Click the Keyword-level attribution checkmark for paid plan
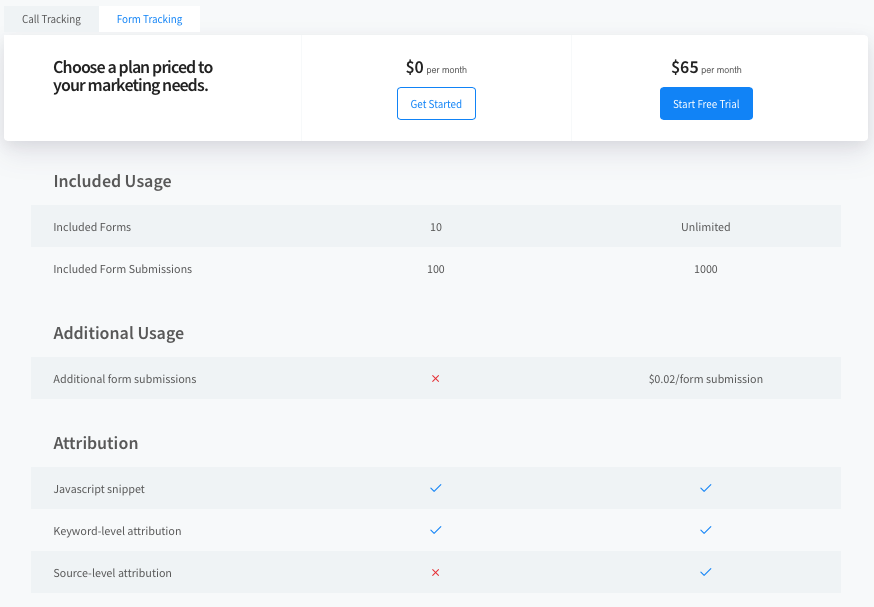This screenshot has height=607, width=874. point(706,530)
